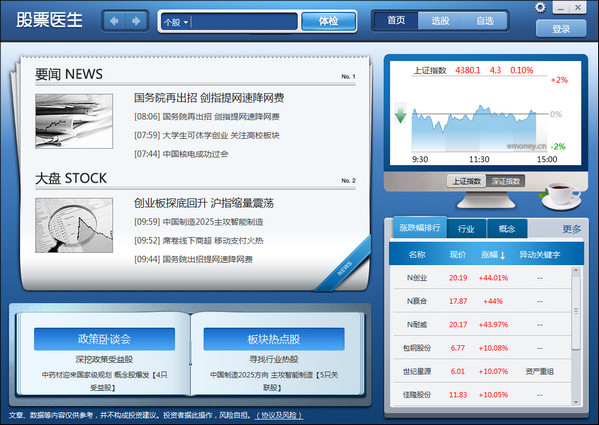Select the 概念 tab in ranking panel
Viewport: 599px width, 425px height.
tap(507, 228)
